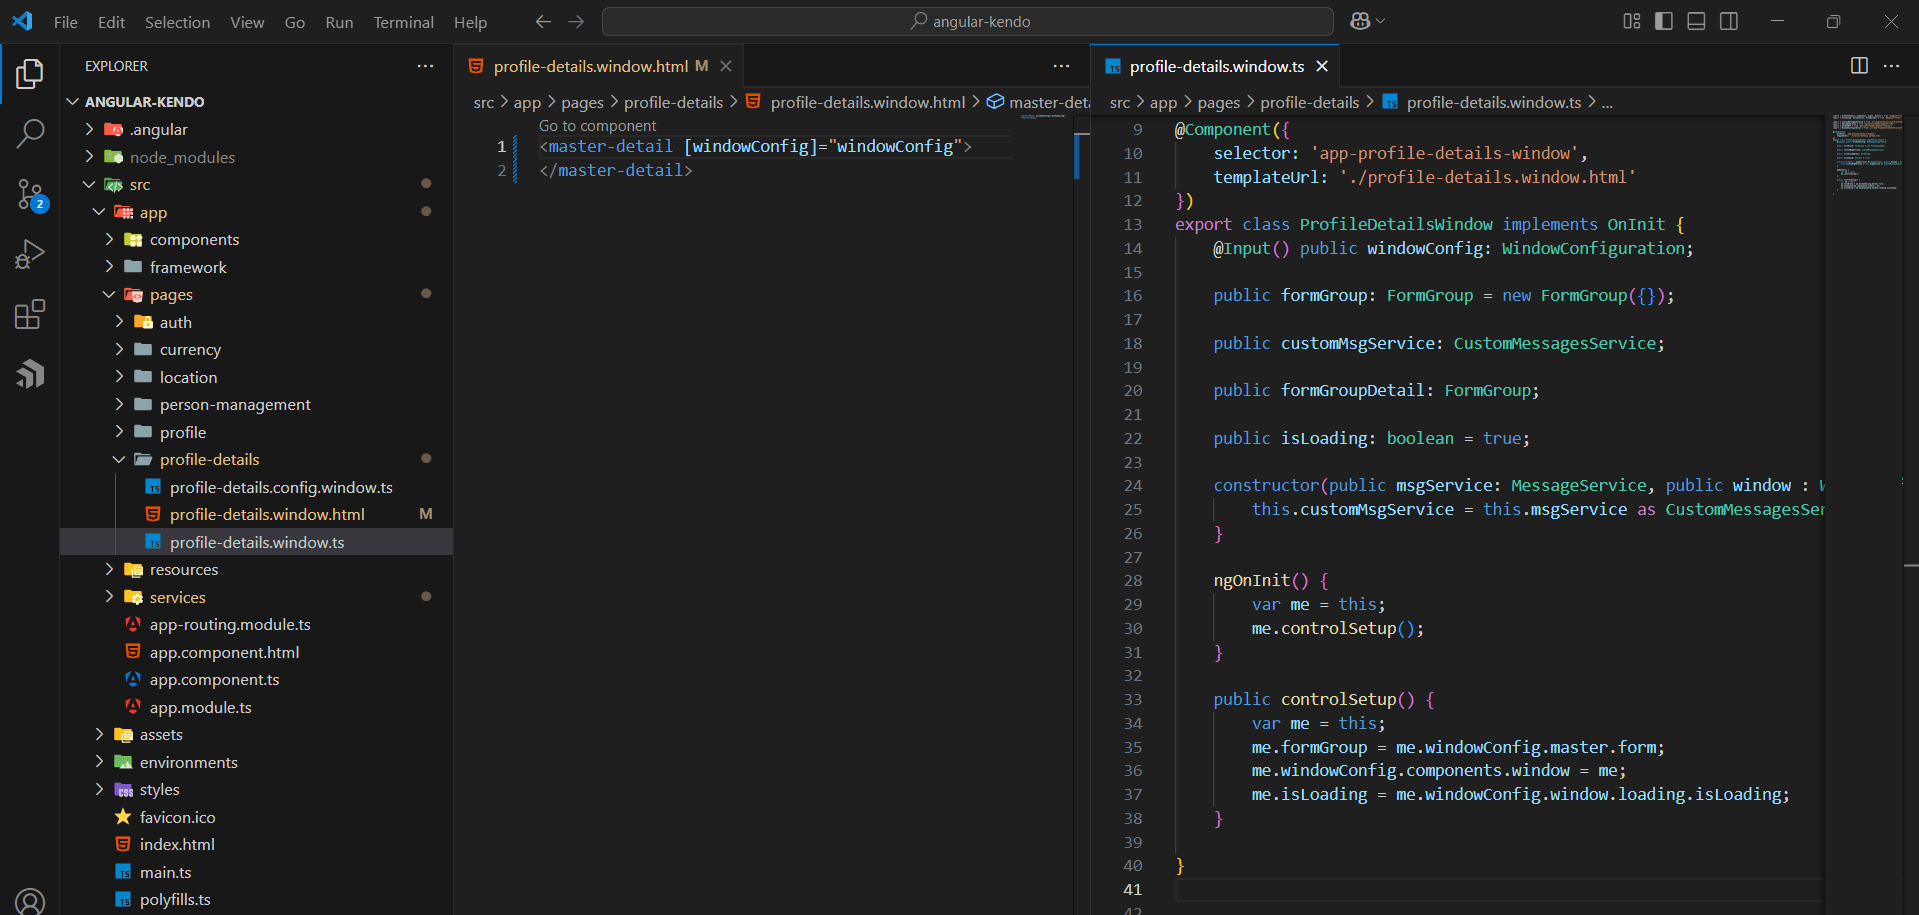This screenshot has width=1919, height=915.
Task: Open More Actions for right editor group
Action: click(1891, 66)
